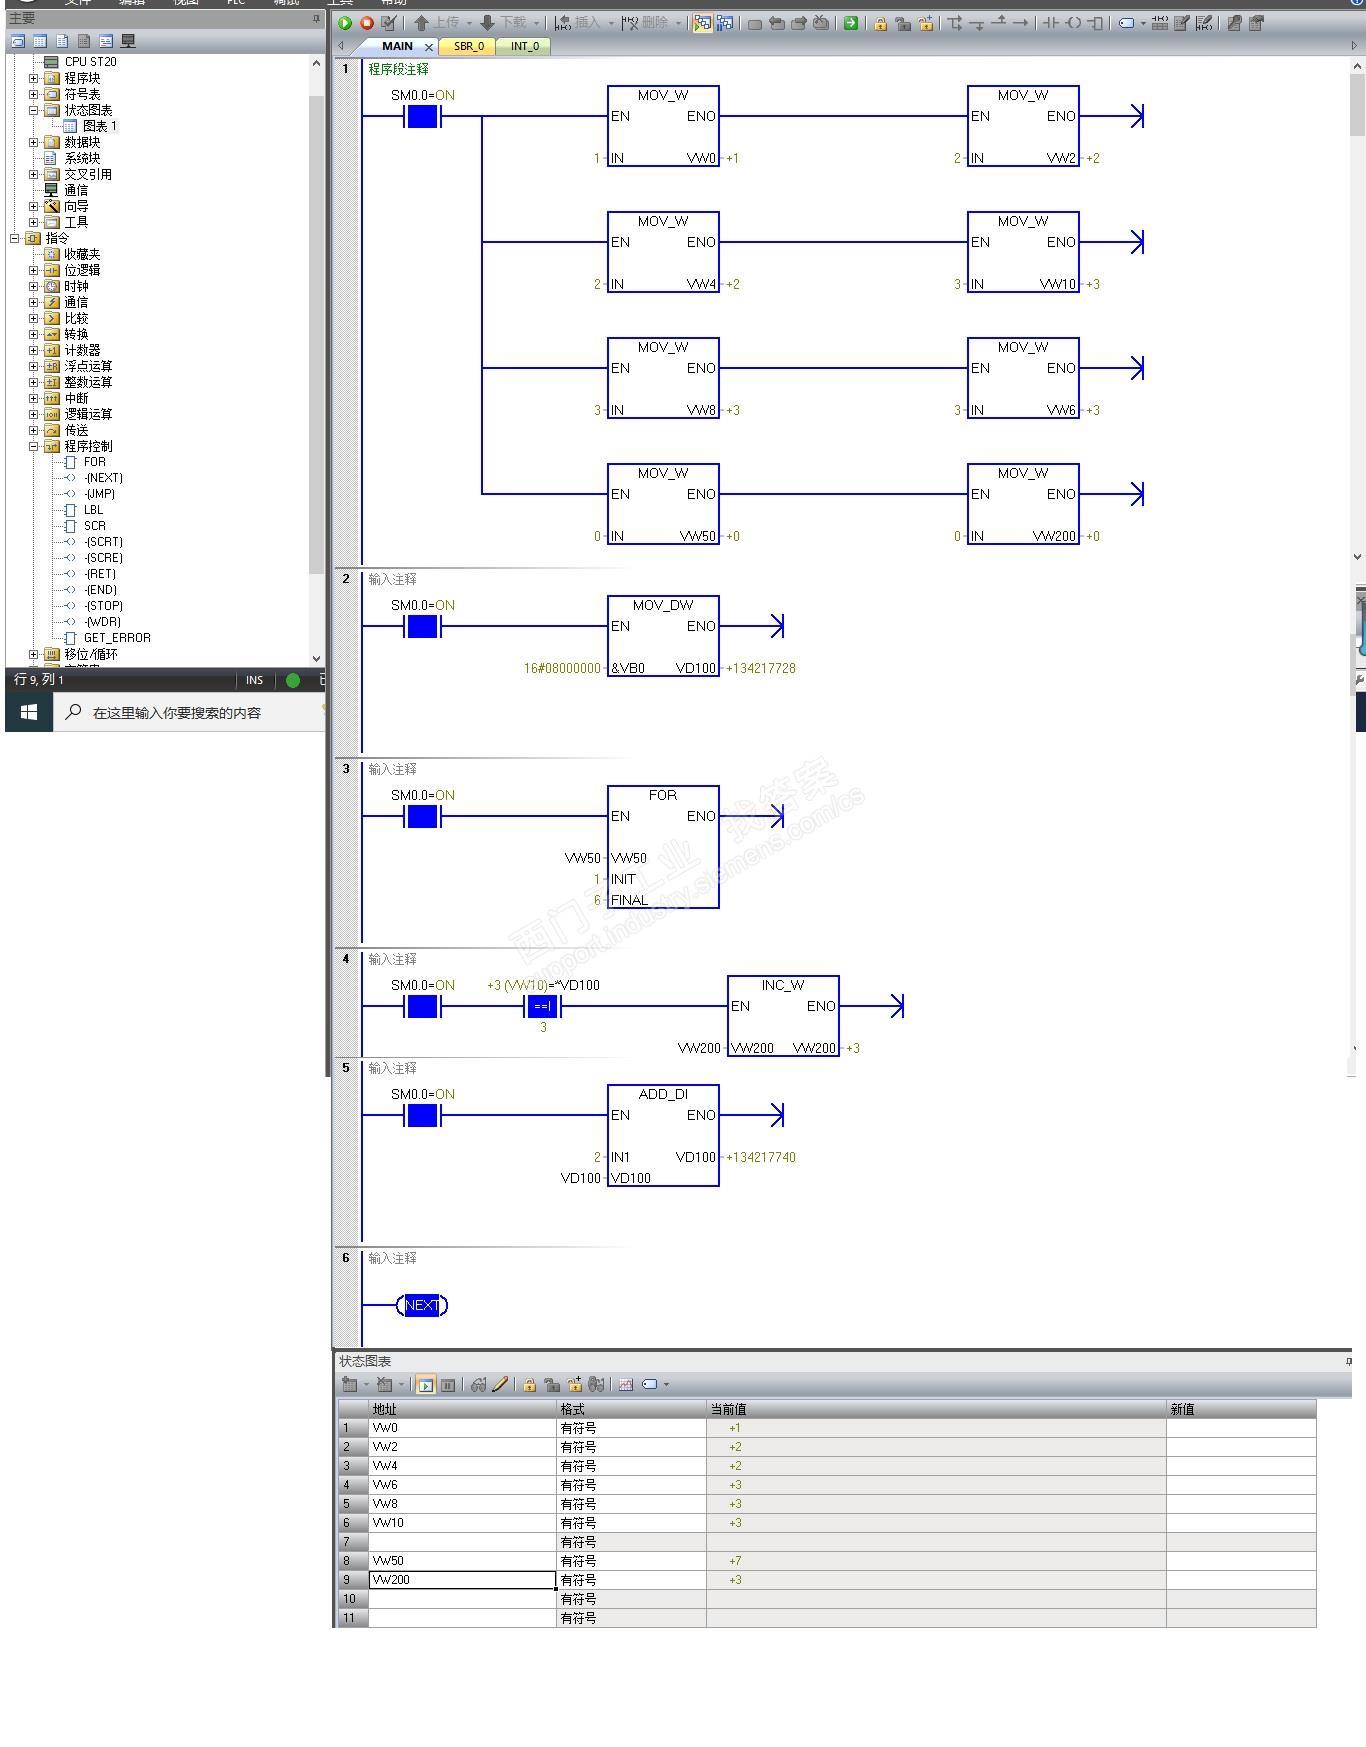Click the unforce-all icon in main toolbar
The image size is (1366, 1747).
[x=926, y=23]
